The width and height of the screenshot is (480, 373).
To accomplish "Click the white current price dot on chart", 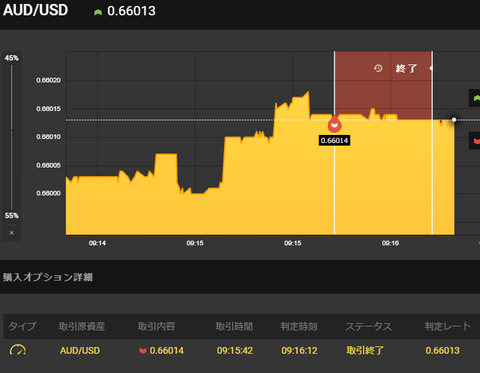I will (454, 120).
